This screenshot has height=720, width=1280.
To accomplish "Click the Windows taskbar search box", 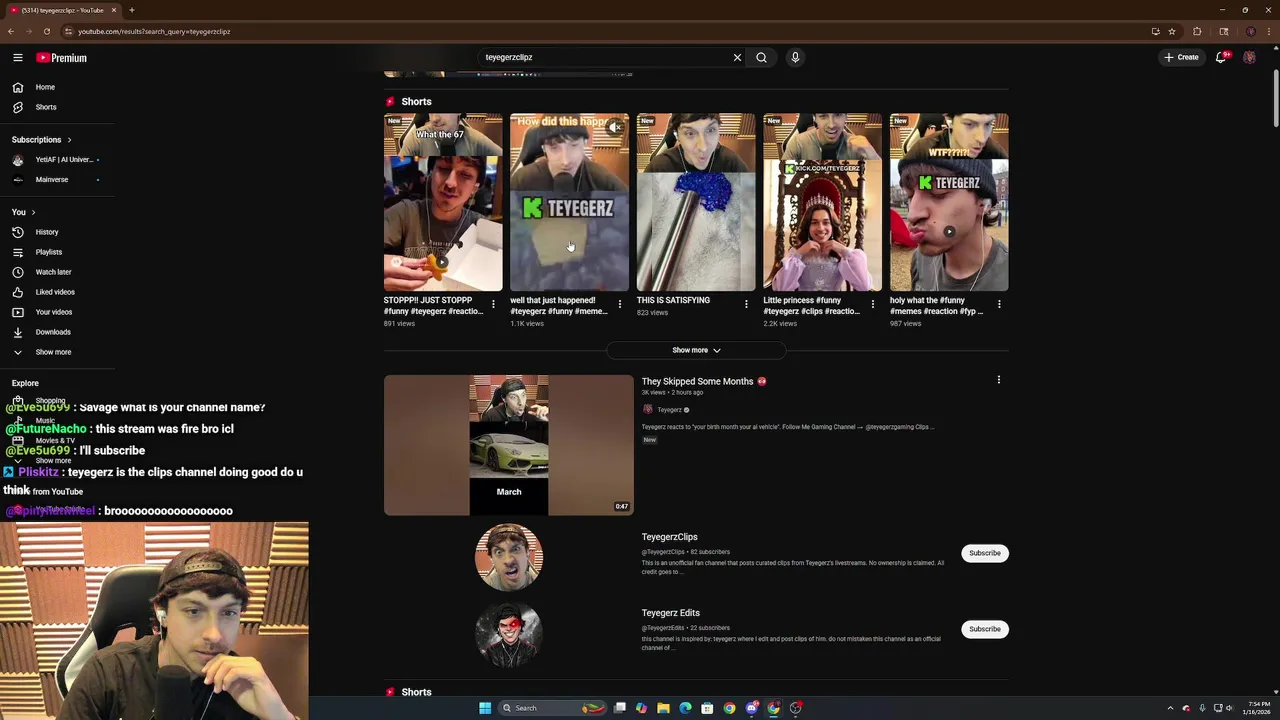I will [x=552, y=708].
